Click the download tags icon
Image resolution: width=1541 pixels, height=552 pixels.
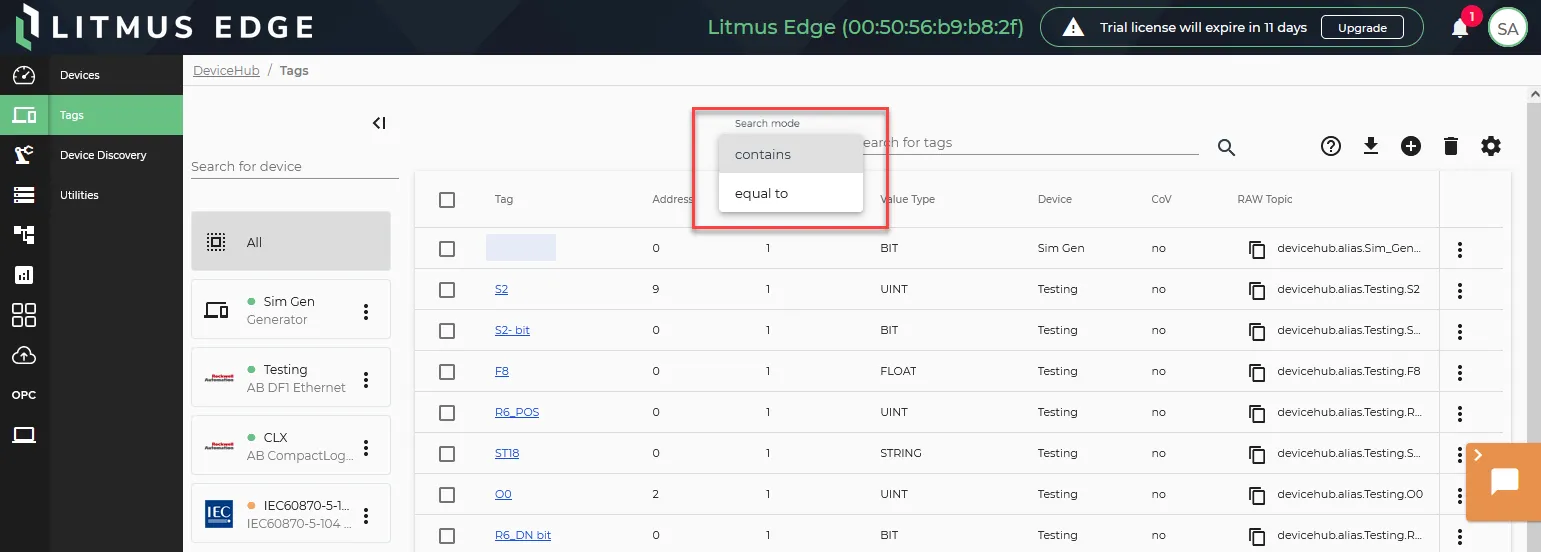[1371, 147]
